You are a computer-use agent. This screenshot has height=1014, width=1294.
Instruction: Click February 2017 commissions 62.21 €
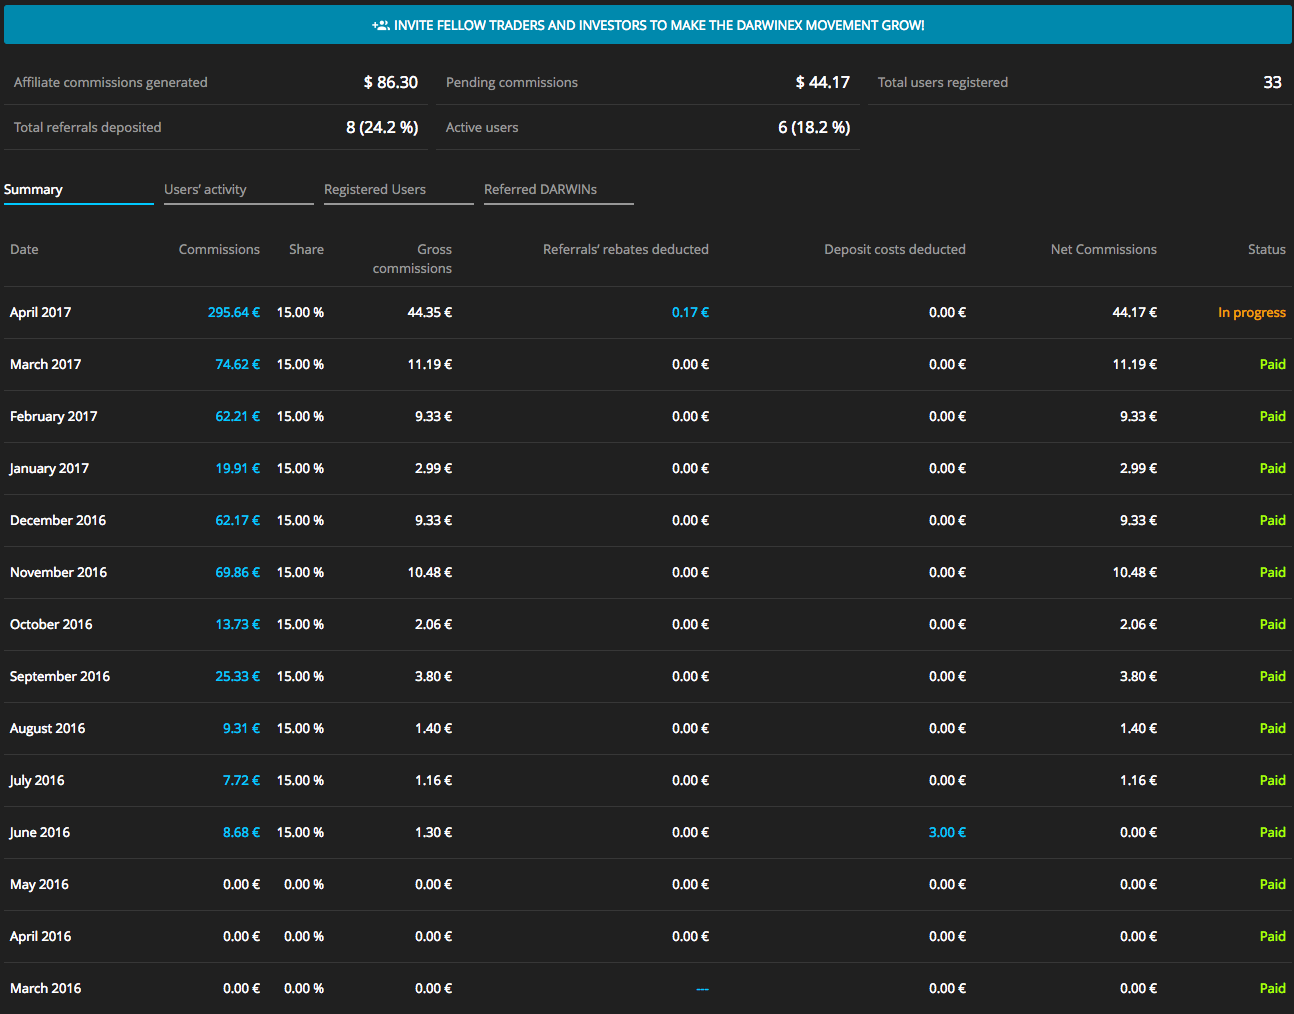[237, 416]
